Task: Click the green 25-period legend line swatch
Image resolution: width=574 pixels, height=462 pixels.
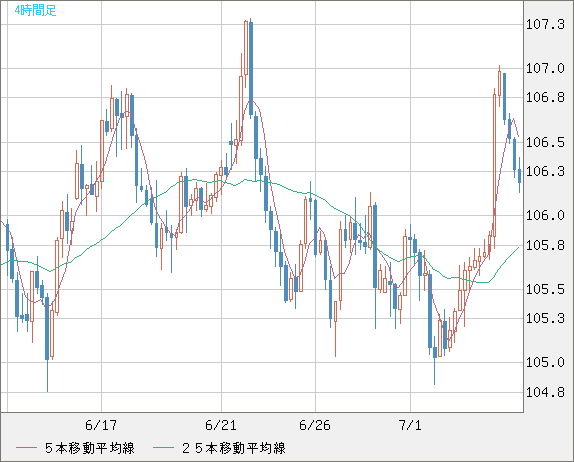Action: [163, 448]
